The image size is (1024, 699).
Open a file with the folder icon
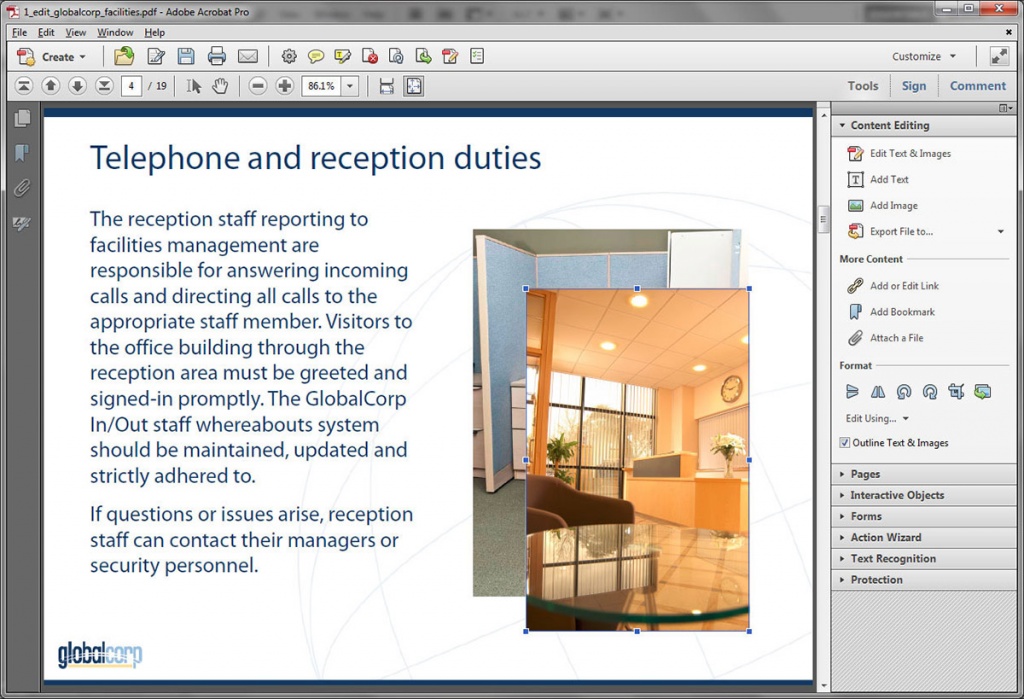124,57
